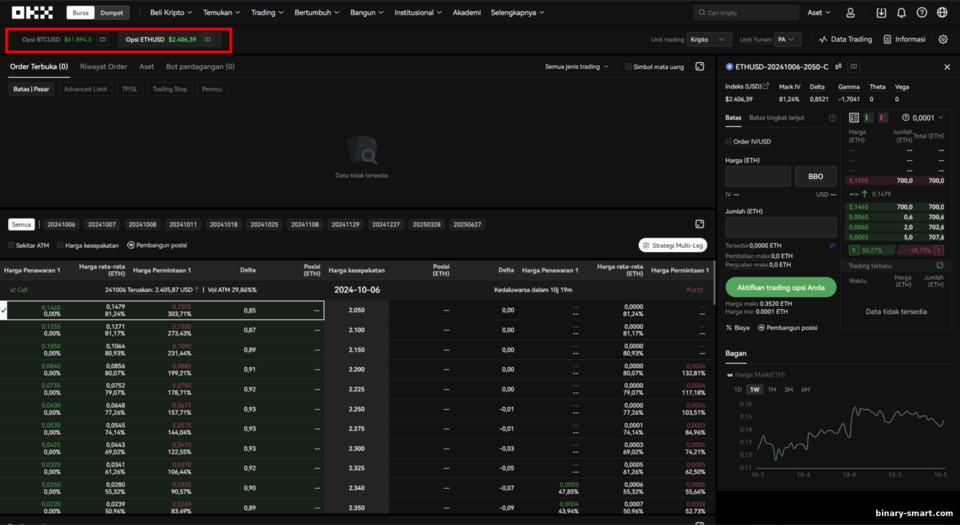Click the Biaya percent icon
The height and width of the screenshot is (525, 960).
(x=729, y=327)
